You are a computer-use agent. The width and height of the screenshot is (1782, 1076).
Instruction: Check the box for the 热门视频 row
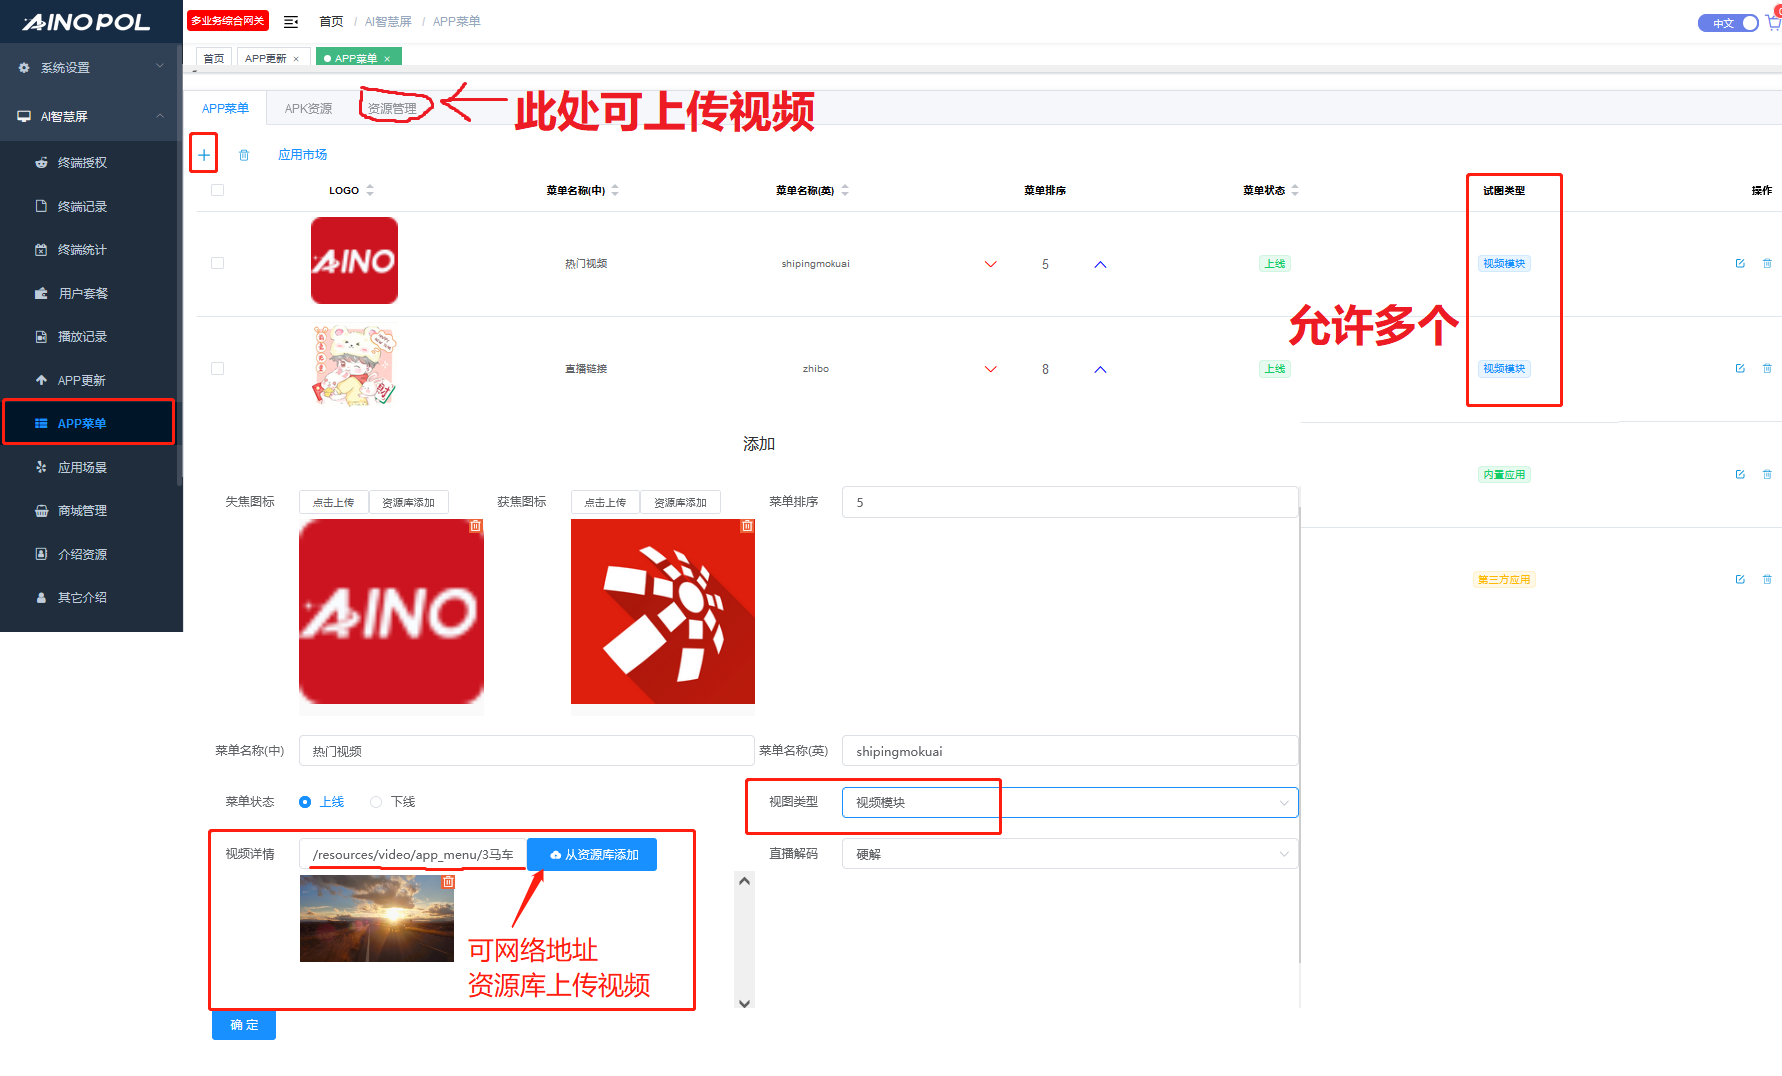217,264
